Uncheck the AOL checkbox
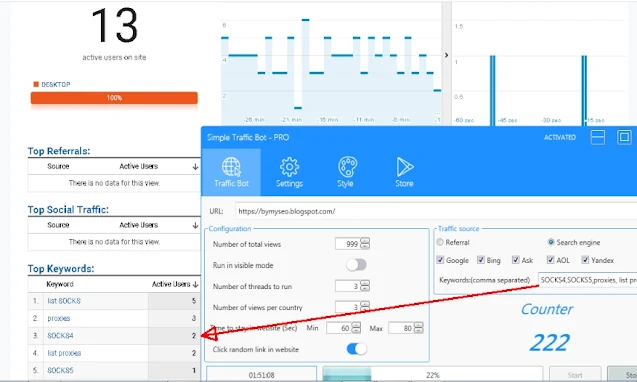The height and width of the screenshot is (382, 637). pyautogui.click(x=550, y=260)
